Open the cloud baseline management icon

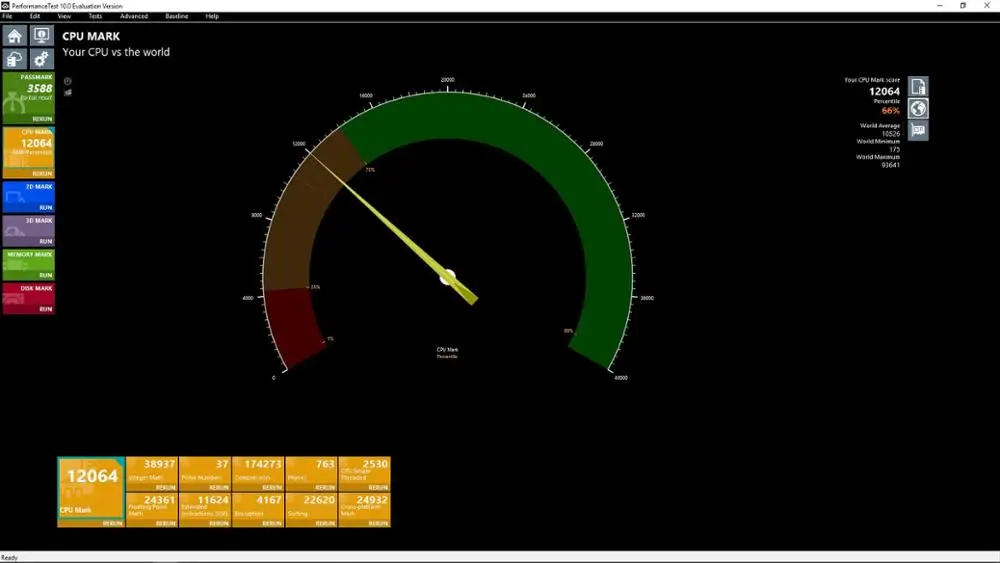point(15,59)
